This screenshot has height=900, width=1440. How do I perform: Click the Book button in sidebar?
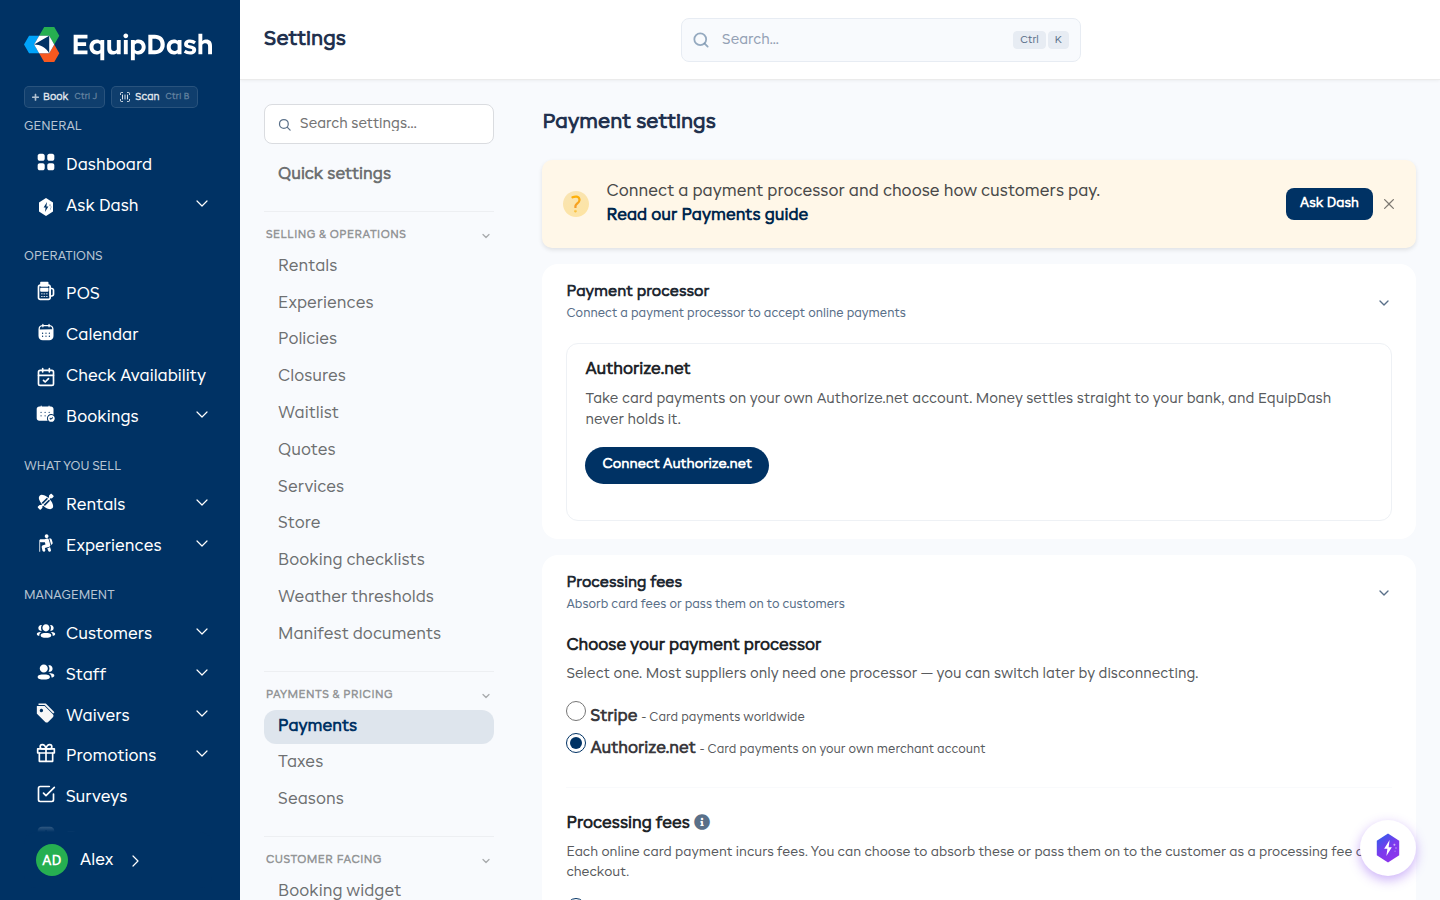[64, 97]
